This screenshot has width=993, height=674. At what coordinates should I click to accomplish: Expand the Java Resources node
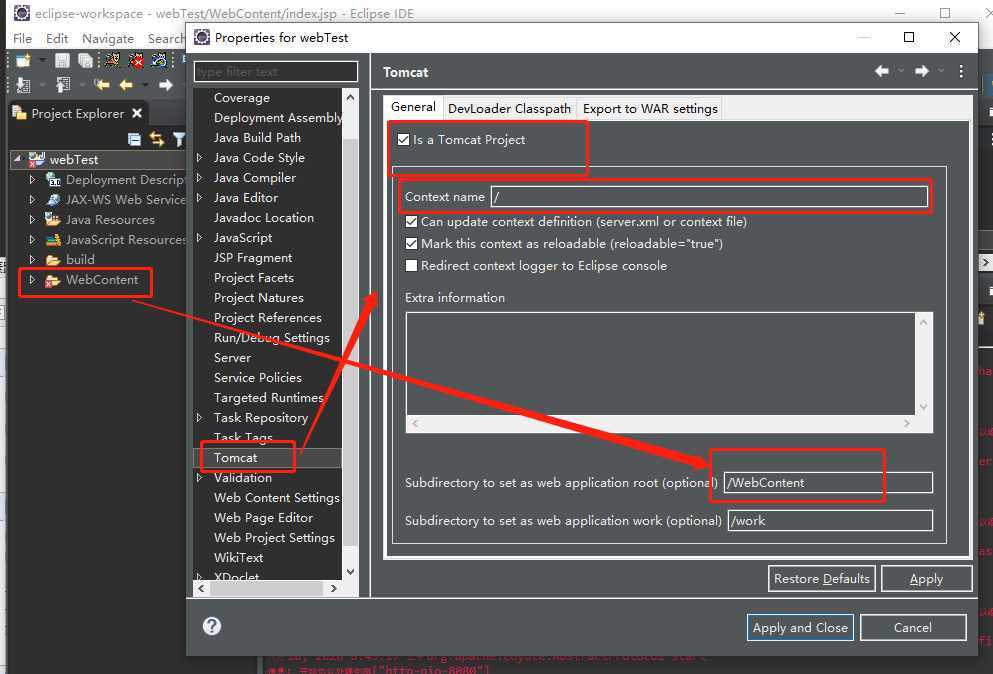click(x=32, y=219)
